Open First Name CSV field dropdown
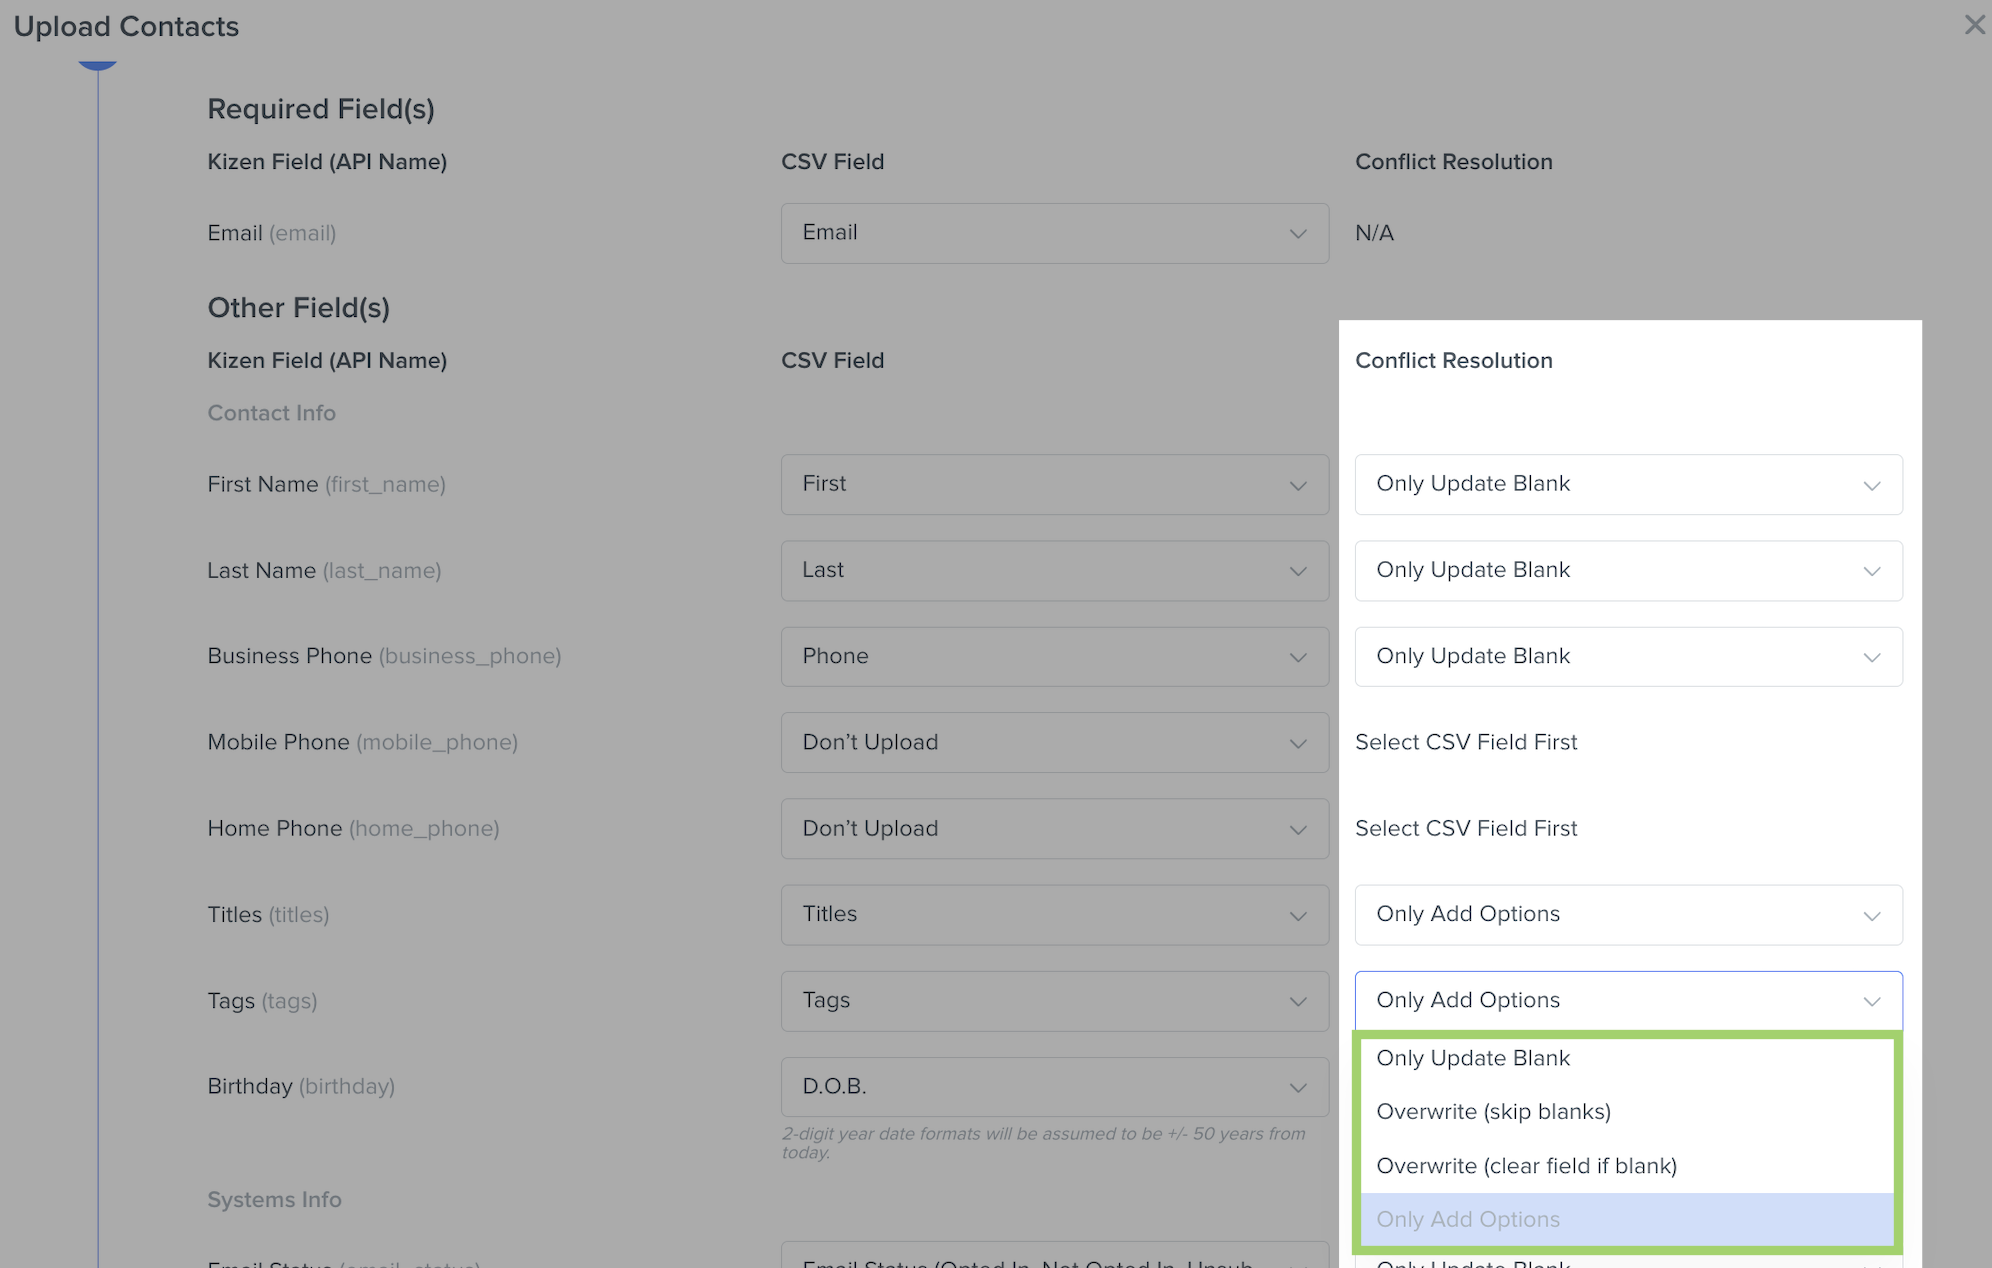Image resolution: width=1992 pixels, height=1268 pixels. click(1054, 485)
